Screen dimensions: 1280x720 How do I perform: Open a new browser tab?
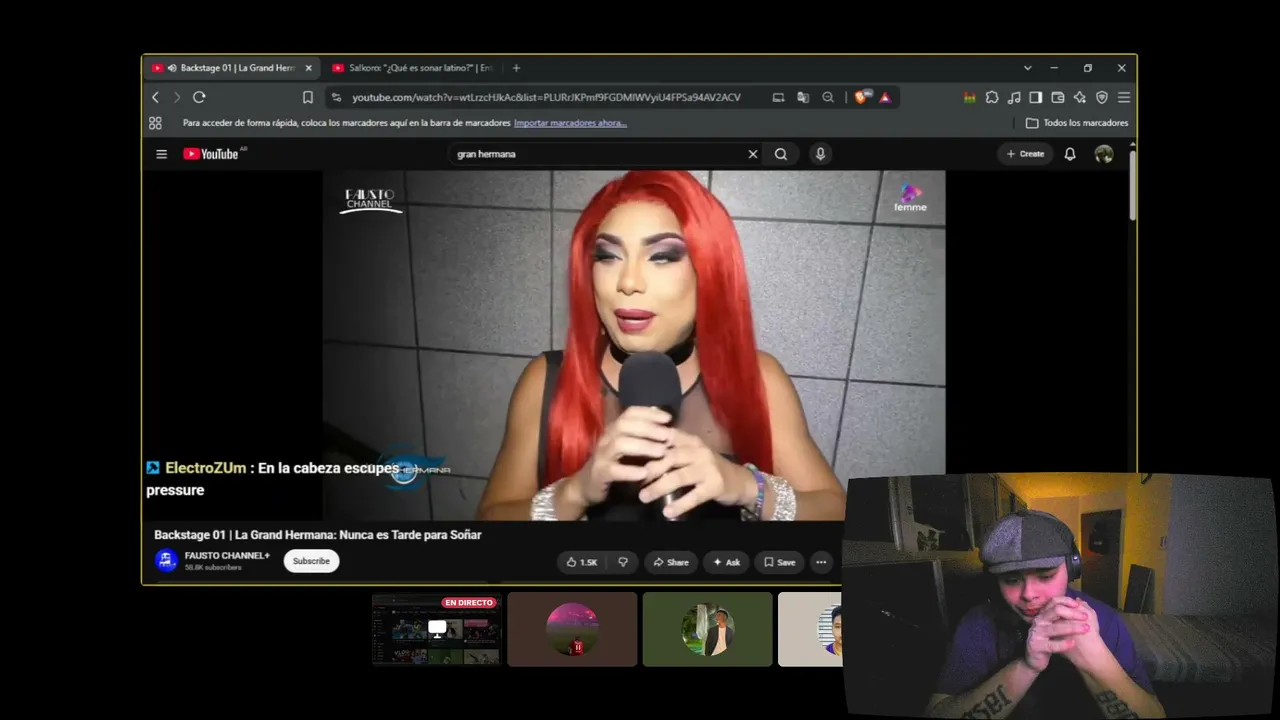(516, 68)
